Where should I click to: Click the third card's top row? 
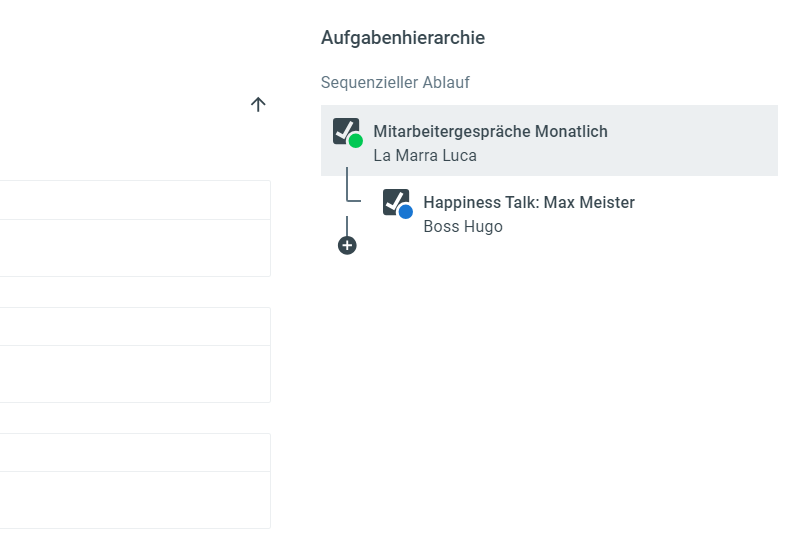[x=135, y=453]
